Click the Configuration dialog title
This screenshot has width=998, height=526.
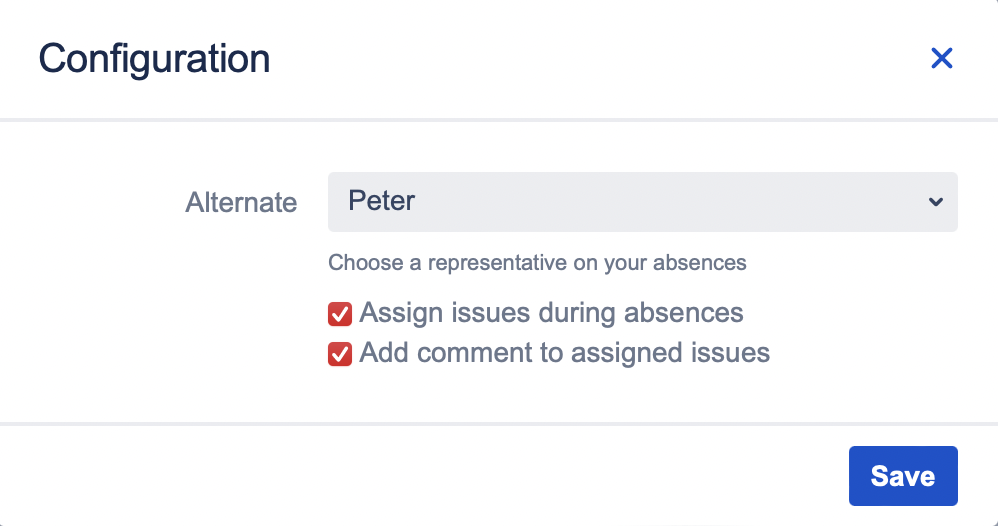[154, 59]
